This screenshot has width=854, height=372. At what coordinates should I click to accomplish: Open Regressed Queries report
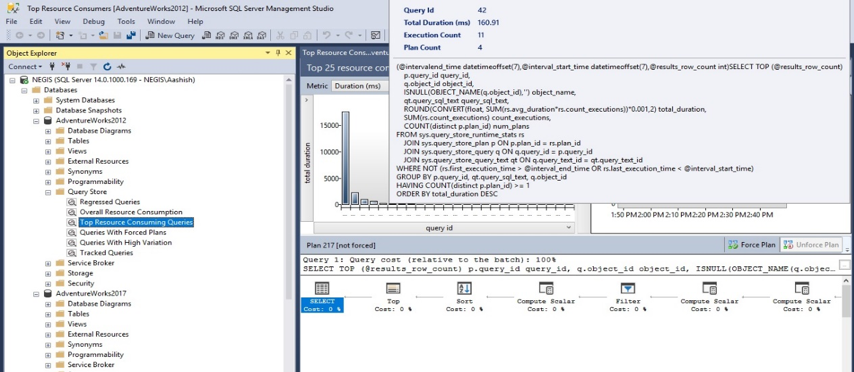109,202
